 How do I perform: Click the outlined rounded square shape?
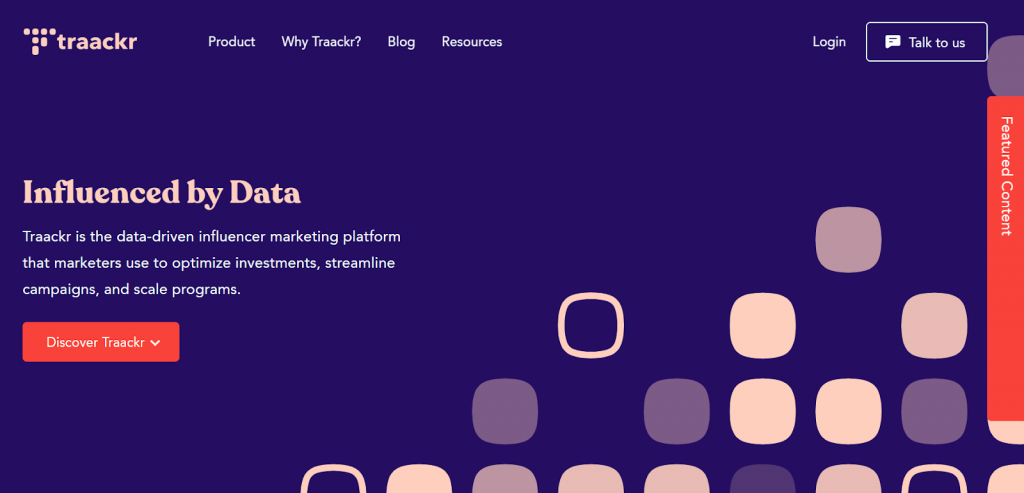tap(591, 325)
